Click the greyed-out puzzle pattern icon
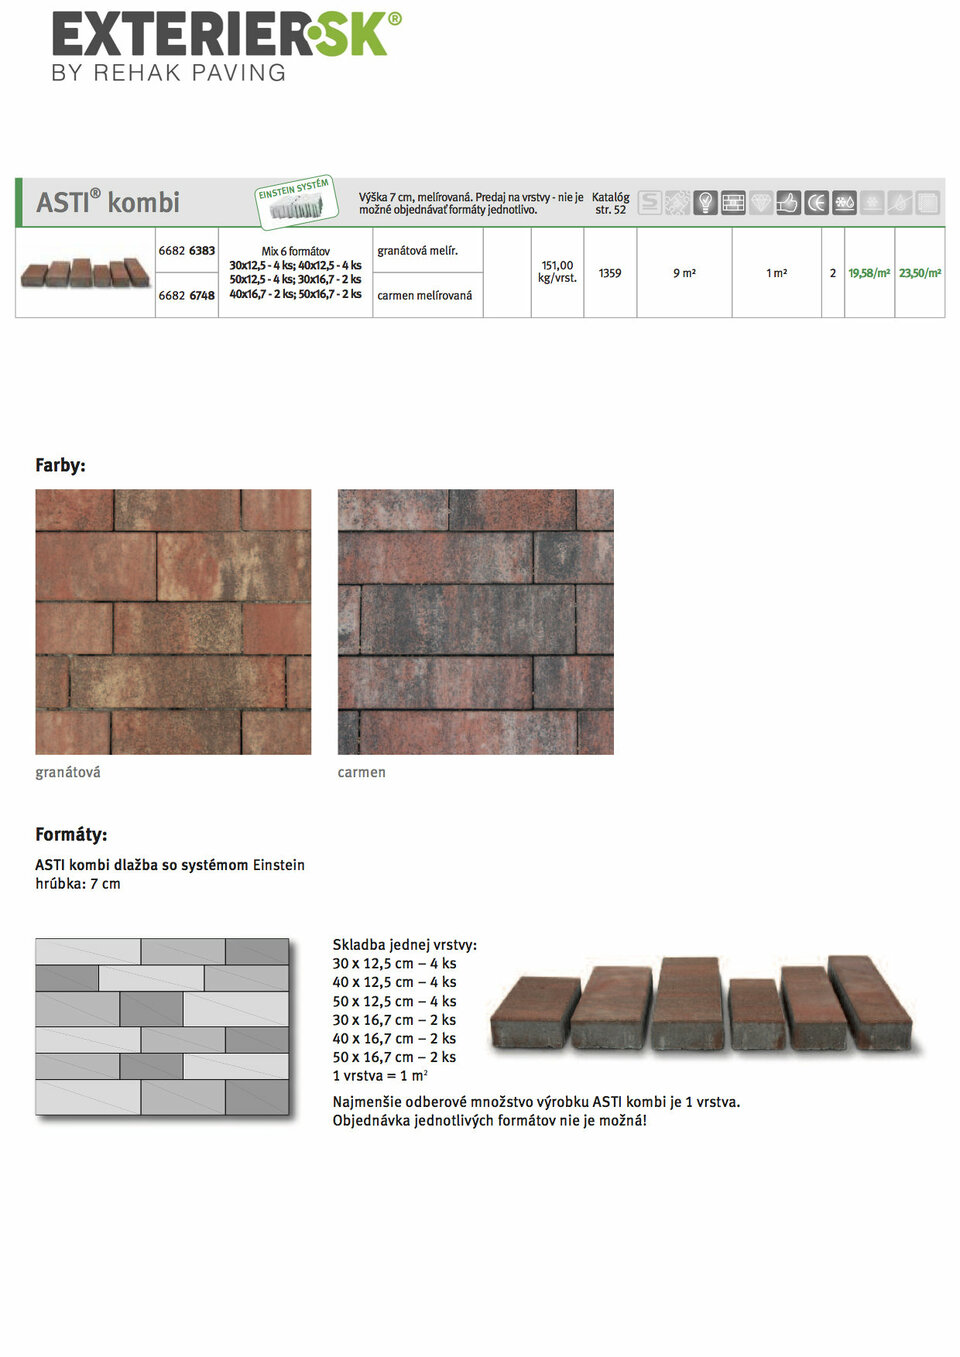This screenshot has height=1357, width=960. pyautogui.click(x=677, y=203)
